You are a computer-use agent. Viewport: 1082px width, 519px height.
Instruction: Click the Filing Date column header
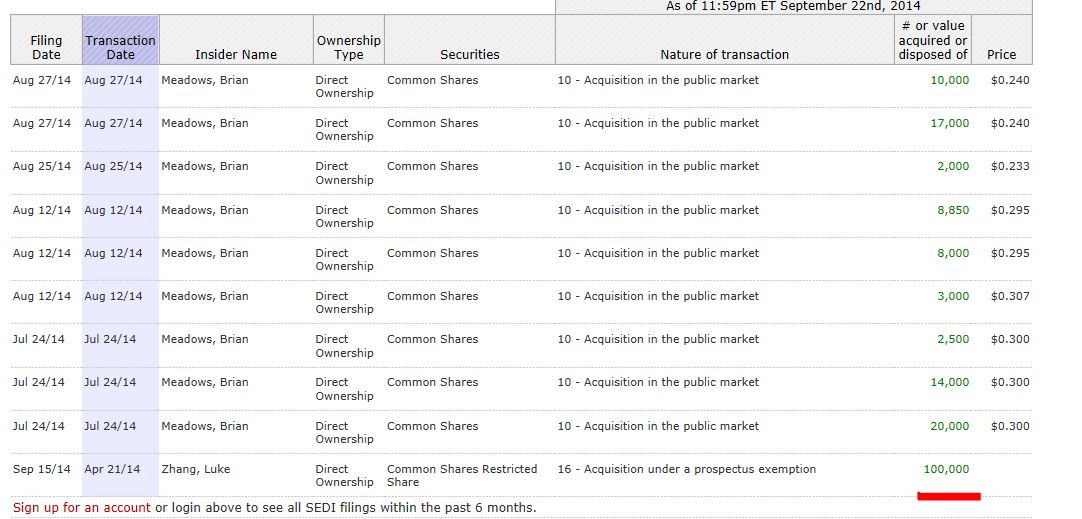(46, 47)
